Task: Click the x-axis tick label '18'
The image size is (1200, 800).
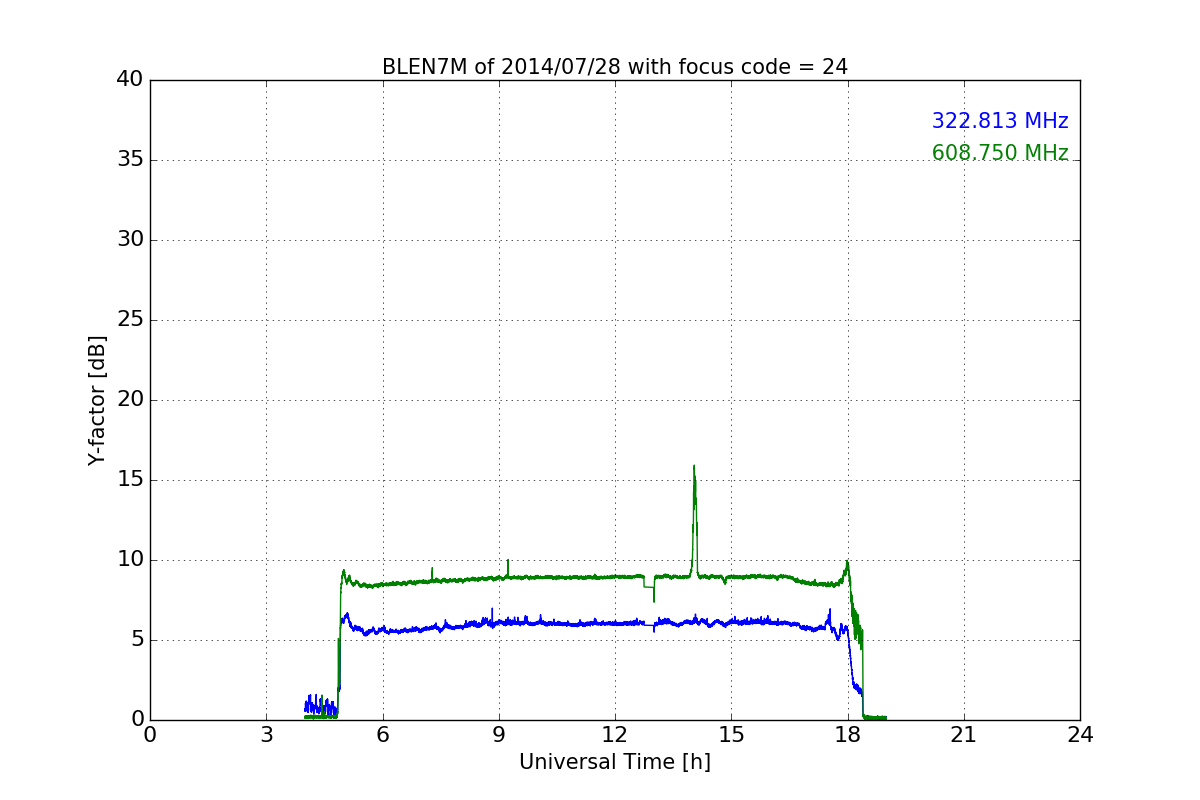Action: 847,735
